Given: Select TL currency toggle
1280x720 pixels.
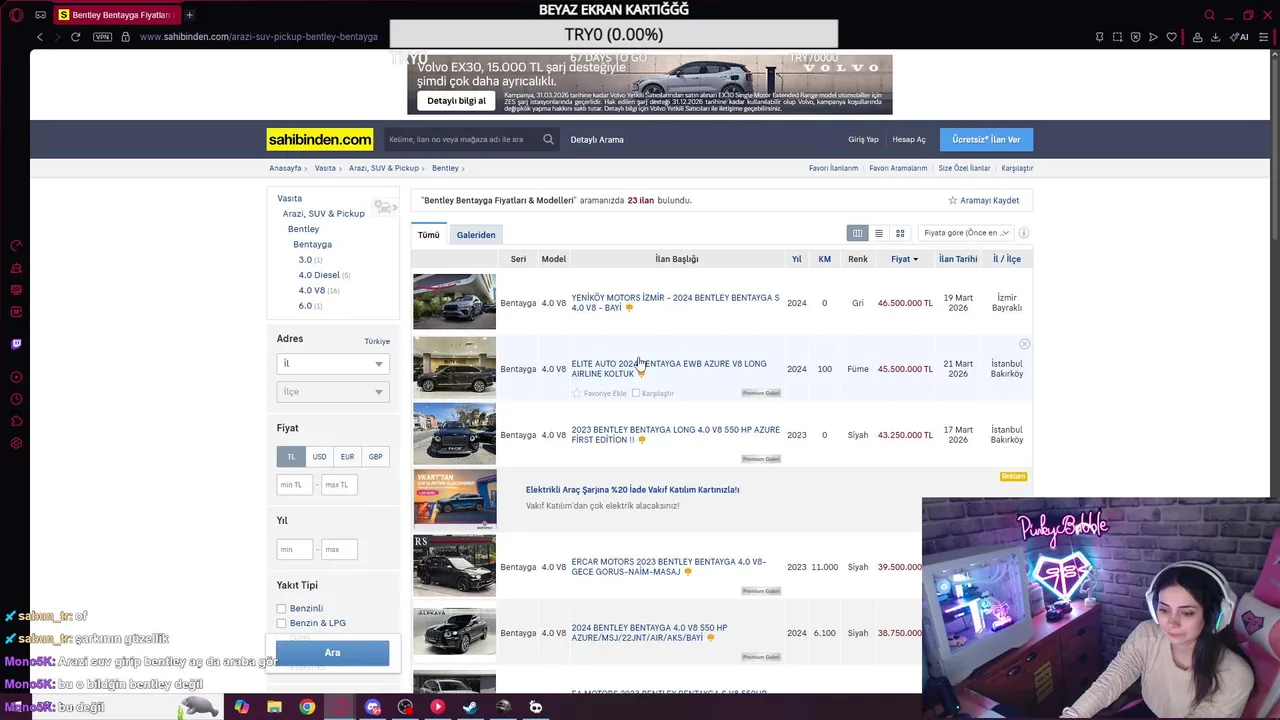Looking at the screenshot, I should [291, 456].
